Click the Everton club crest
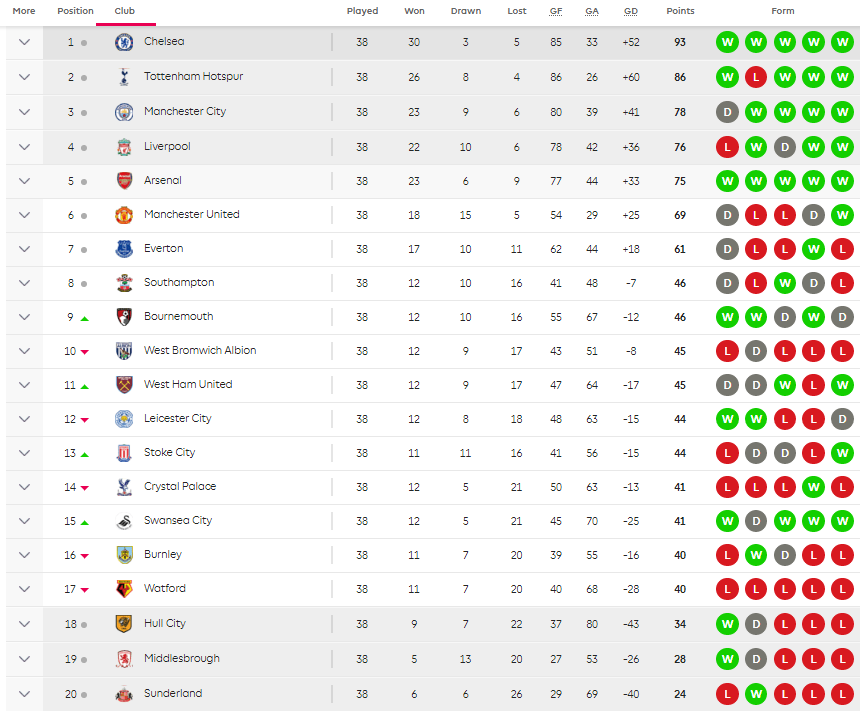Screen dimensions: 860x711 (x=124, y=249)
